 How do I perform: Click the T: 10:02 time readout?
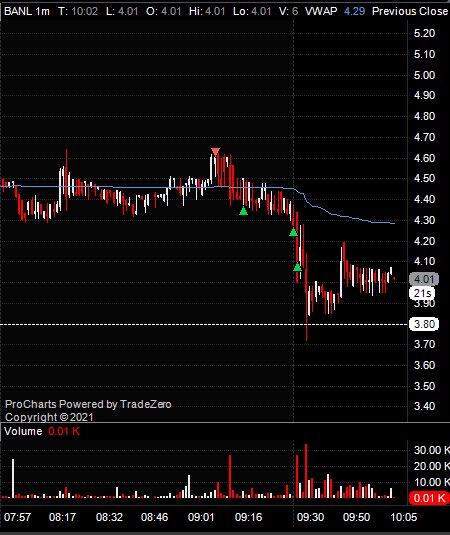pyautogui.click(x=78, y=11)
